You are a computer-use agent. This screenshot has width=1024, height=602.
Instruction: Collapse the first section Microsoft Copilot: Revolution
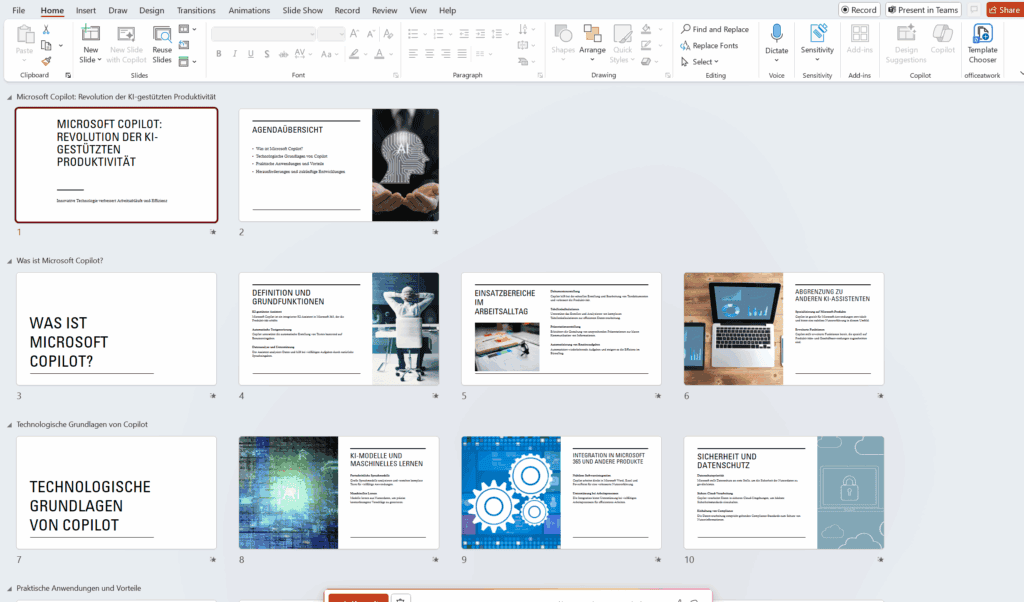(x=10, y=97)
